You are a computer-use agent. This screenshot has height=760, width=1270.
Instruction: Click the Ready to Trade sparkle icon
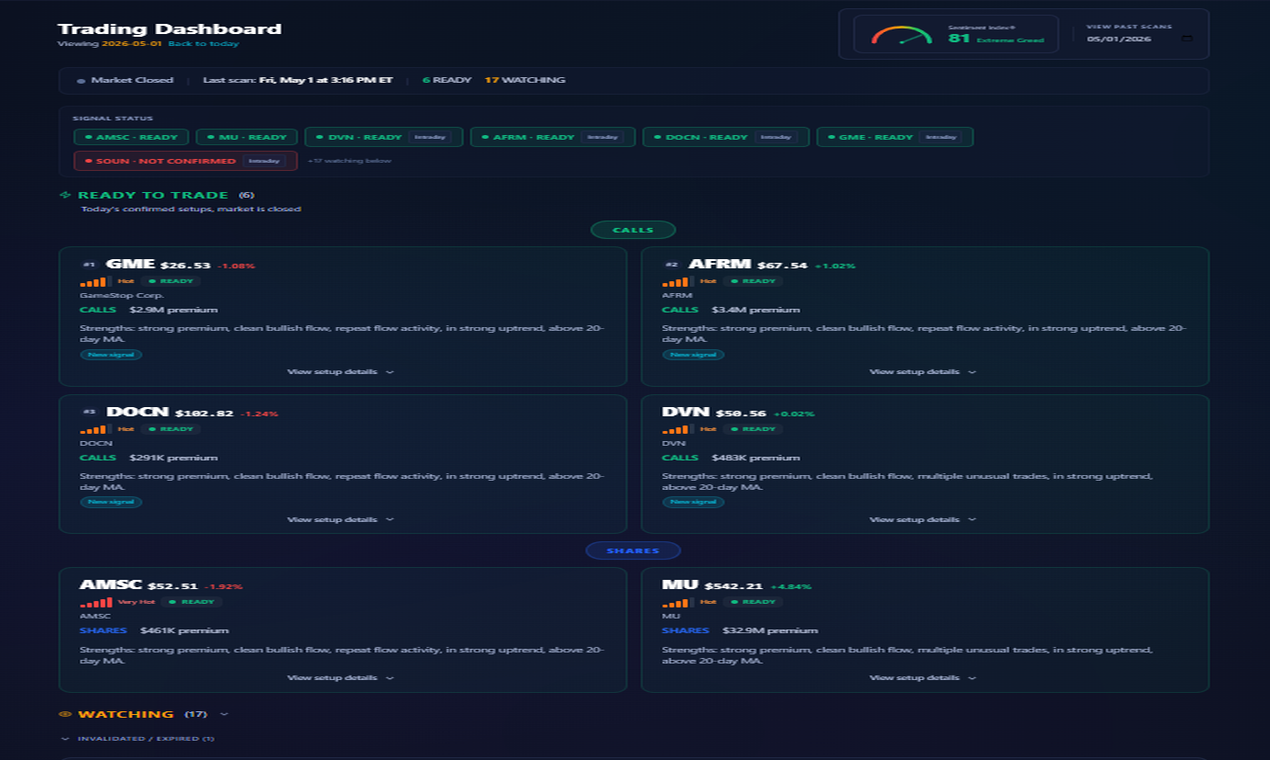(x=65, y=195)
